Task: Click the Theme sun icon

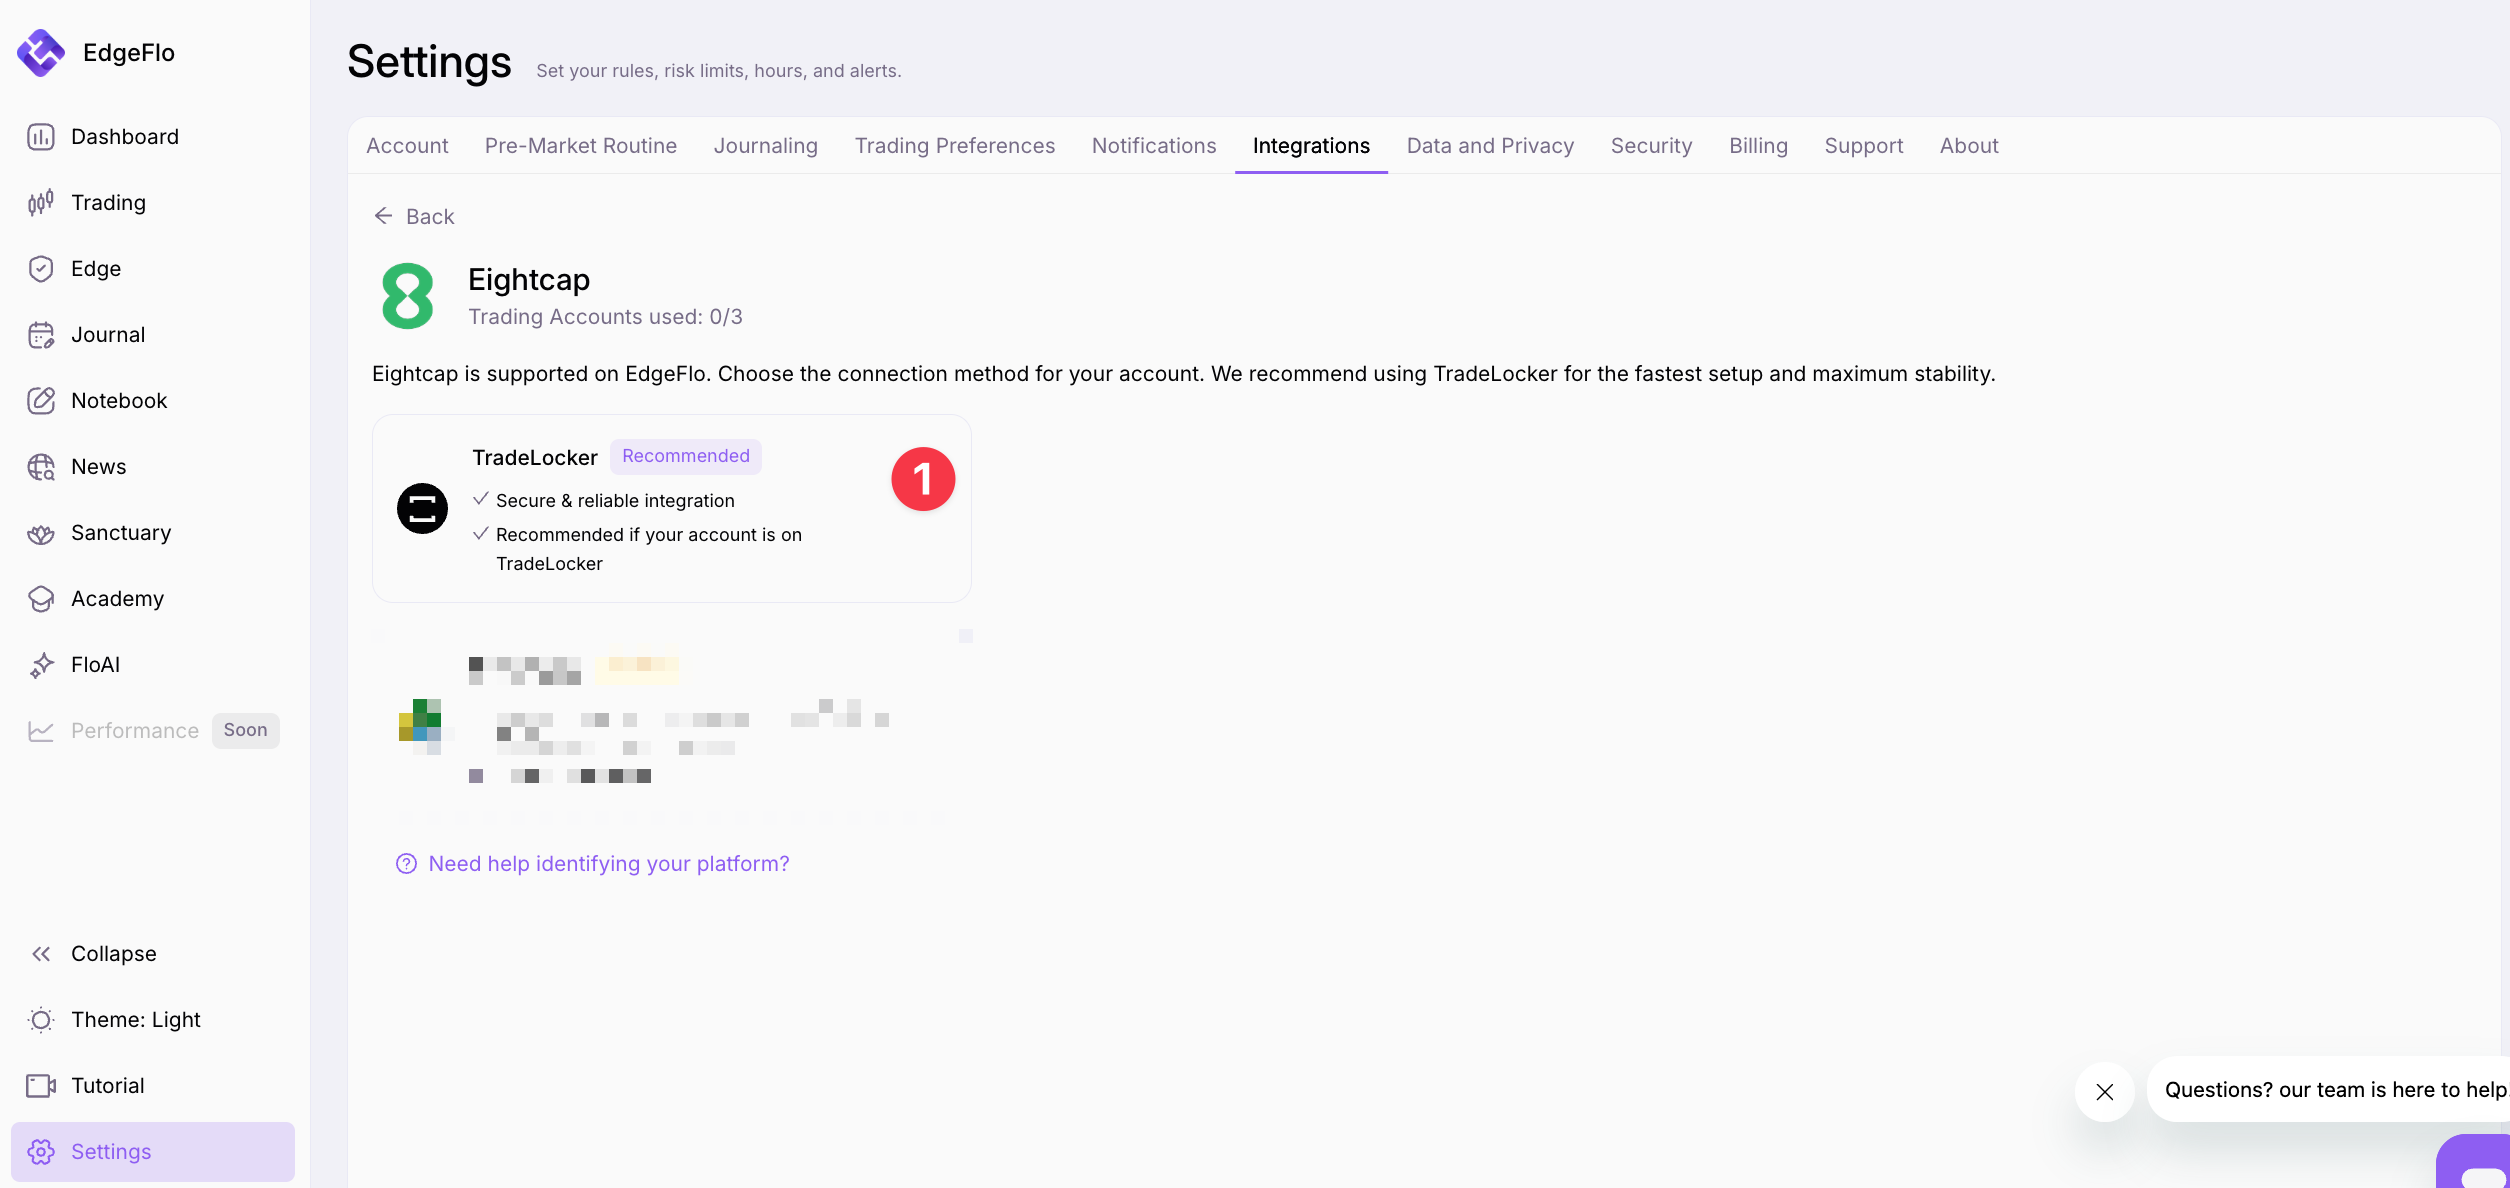Action: click(41, 1020)
